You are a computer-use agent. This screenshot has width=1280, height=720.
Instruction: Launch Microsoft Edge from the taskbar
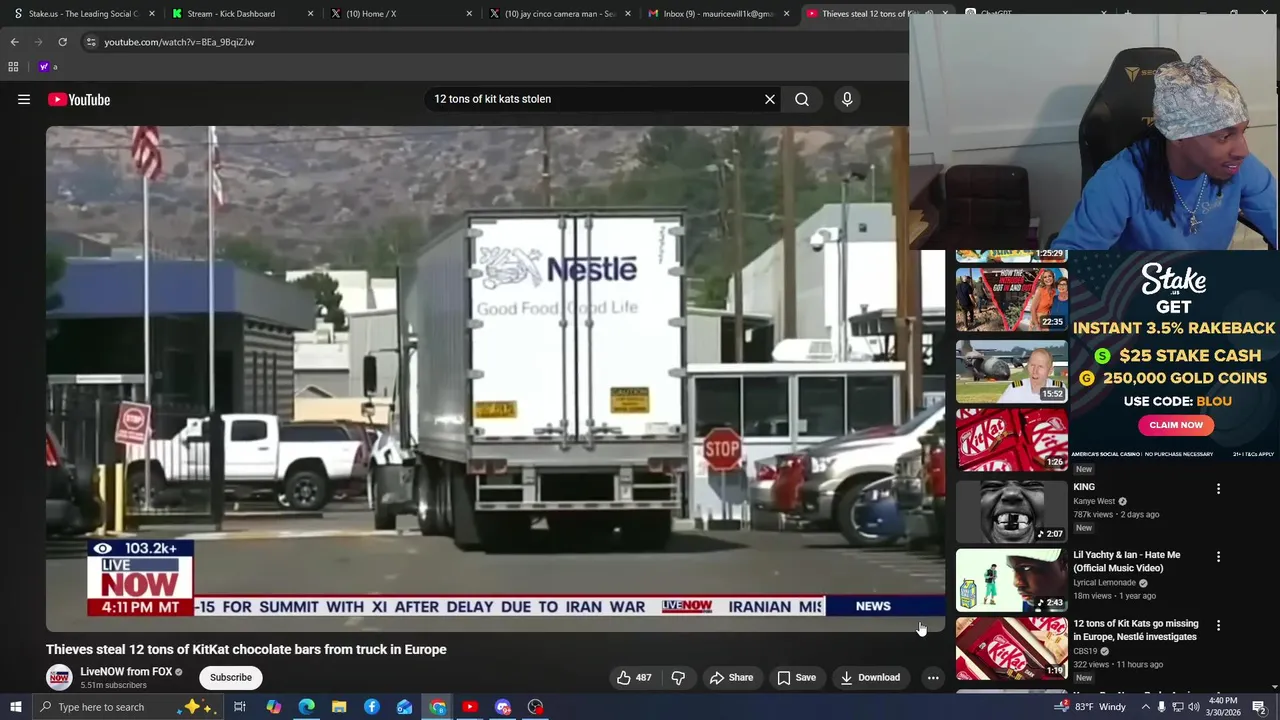(x=306, y=707)
